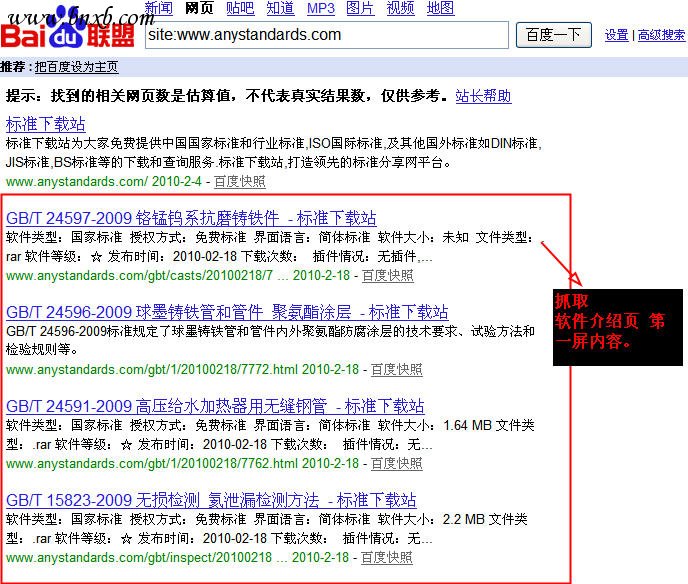View 百度快照 for the GB/T 24596-2009 result

396,369
